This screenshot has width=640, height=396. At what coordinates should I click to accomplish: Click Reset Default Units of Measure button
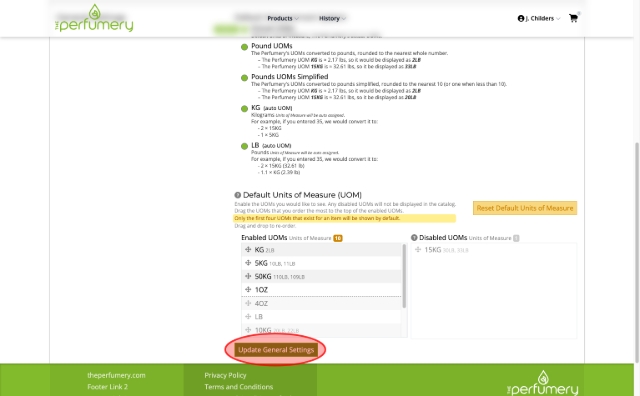click(525, 208)
